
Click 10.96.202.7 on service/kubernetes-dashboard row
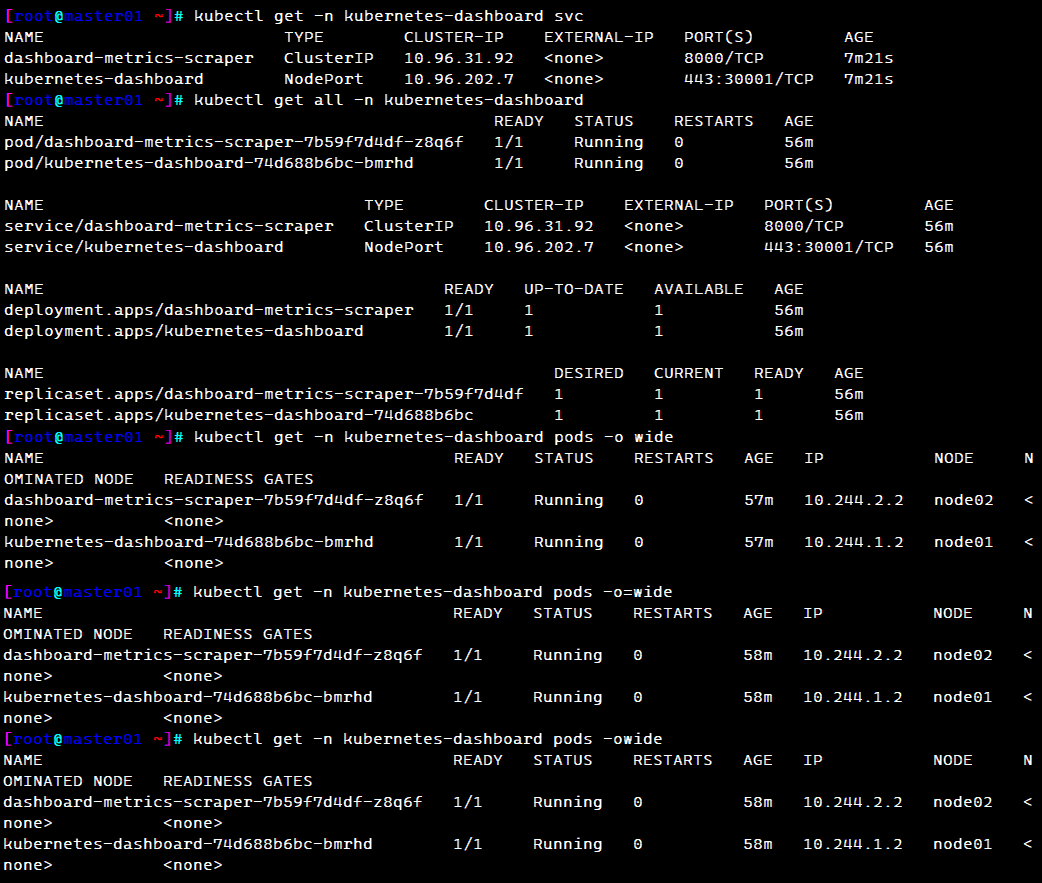(539, 247)
